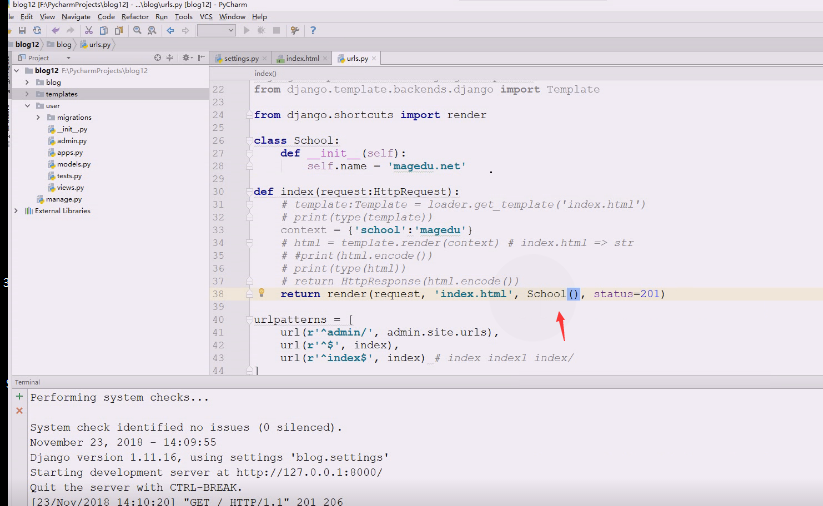
Task: Open the Help menu
Action: tap(259, 17)
